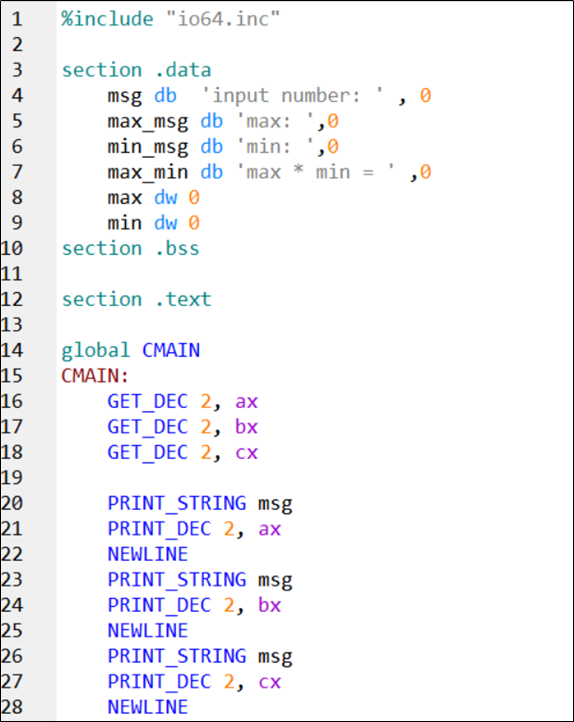Click line number 1 in the gutter
The image size is (574, 722).
pyautogui.click(x=17, y=19)
